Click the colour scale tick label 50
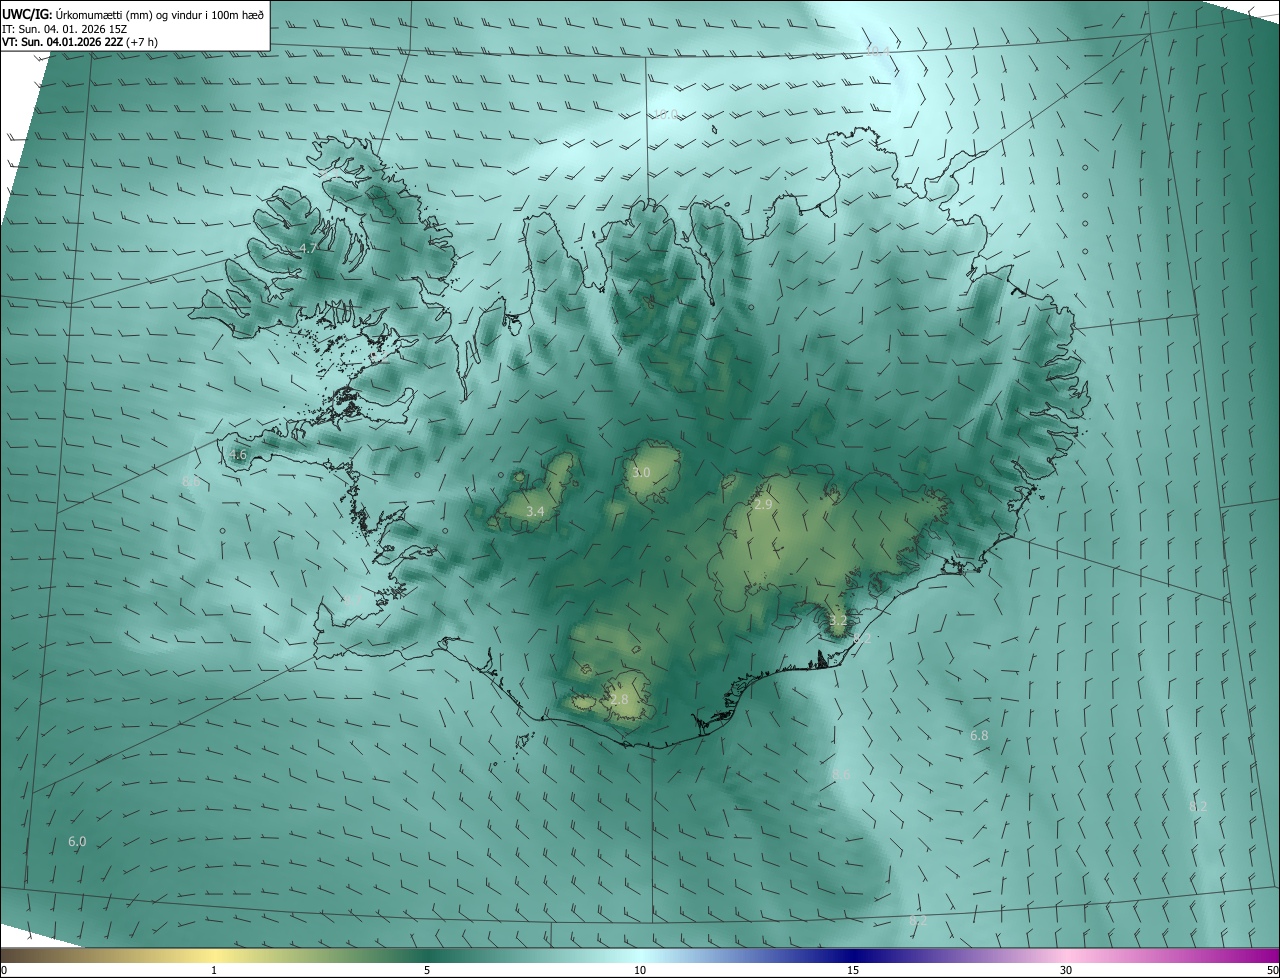Image resolution: width=1280 pixels, height=978 pixels. [1272, 970]
